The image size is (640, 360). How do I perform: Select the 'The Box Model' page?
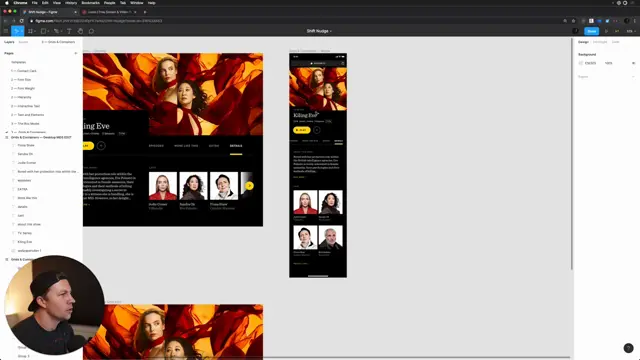(x=25, y=124)
